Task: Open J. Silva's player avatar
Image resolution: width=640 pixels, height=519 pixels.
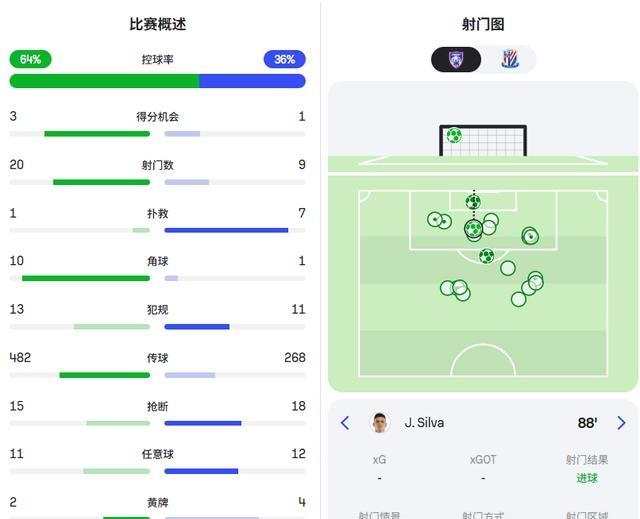Action: (x=379, y=423)
